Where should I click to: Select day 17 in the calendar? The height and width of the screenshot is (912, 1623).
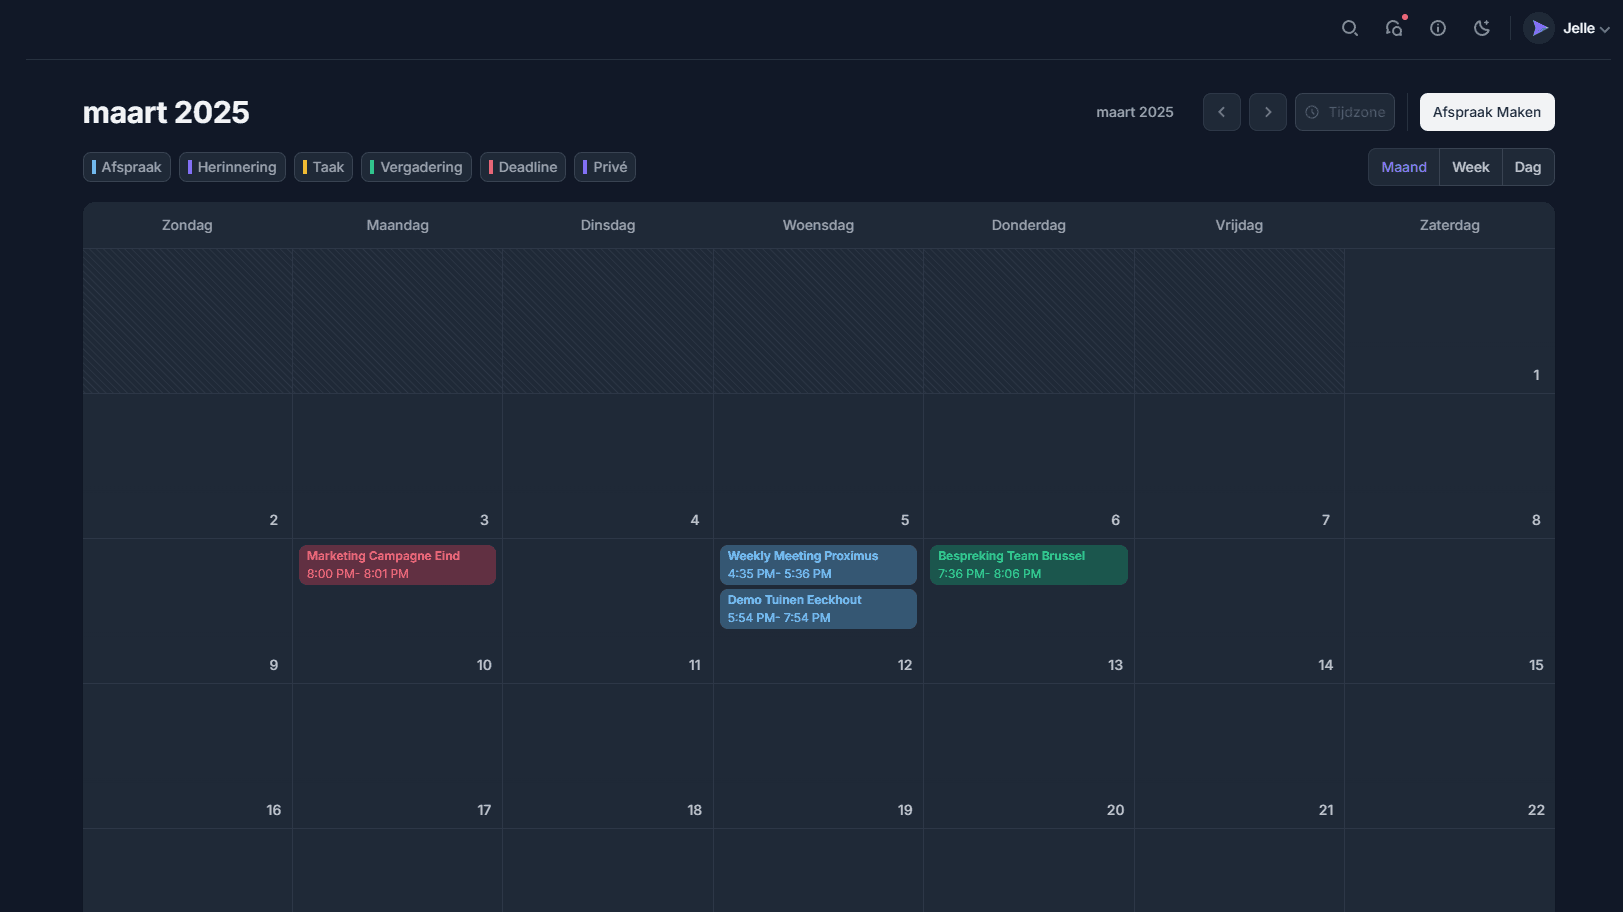pos(397,756)
